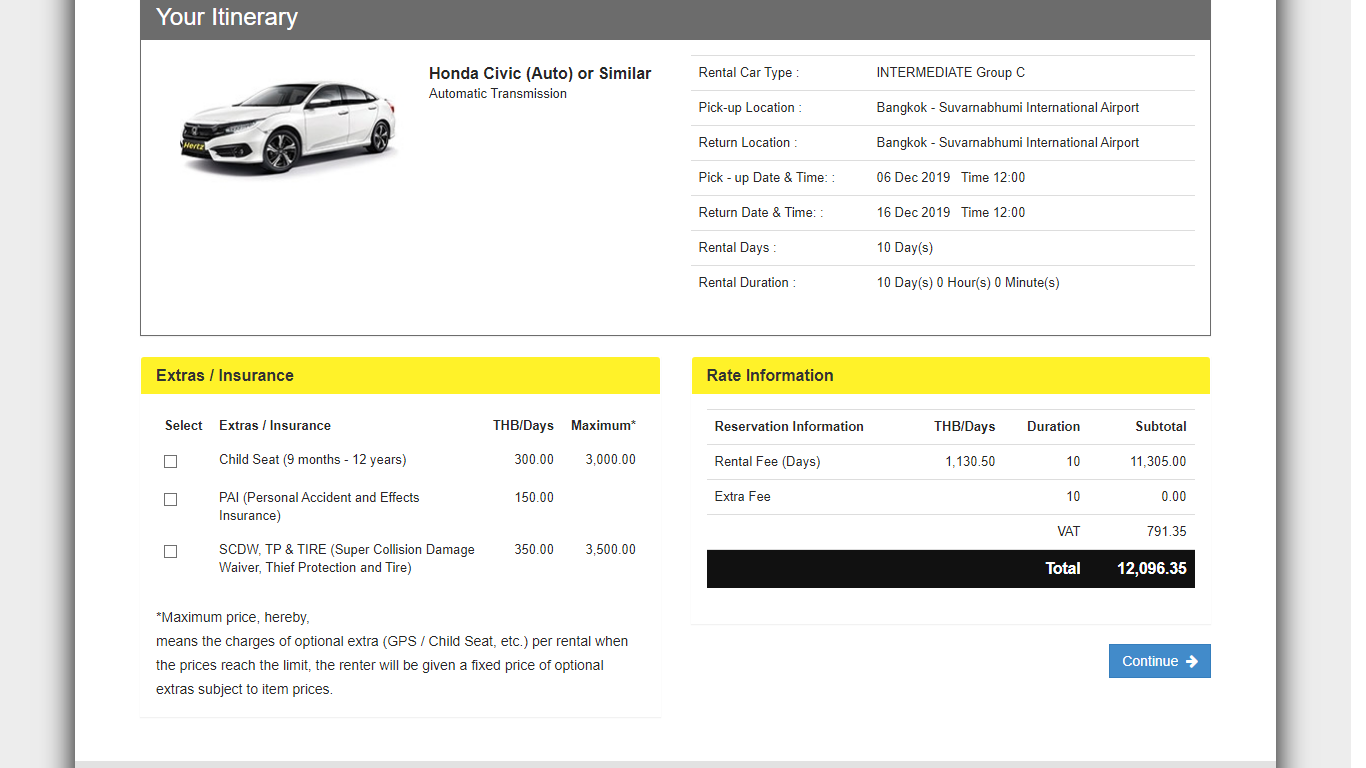Click the Pick-up Location airport value
1366x768 pixels.
point(1008,107)
